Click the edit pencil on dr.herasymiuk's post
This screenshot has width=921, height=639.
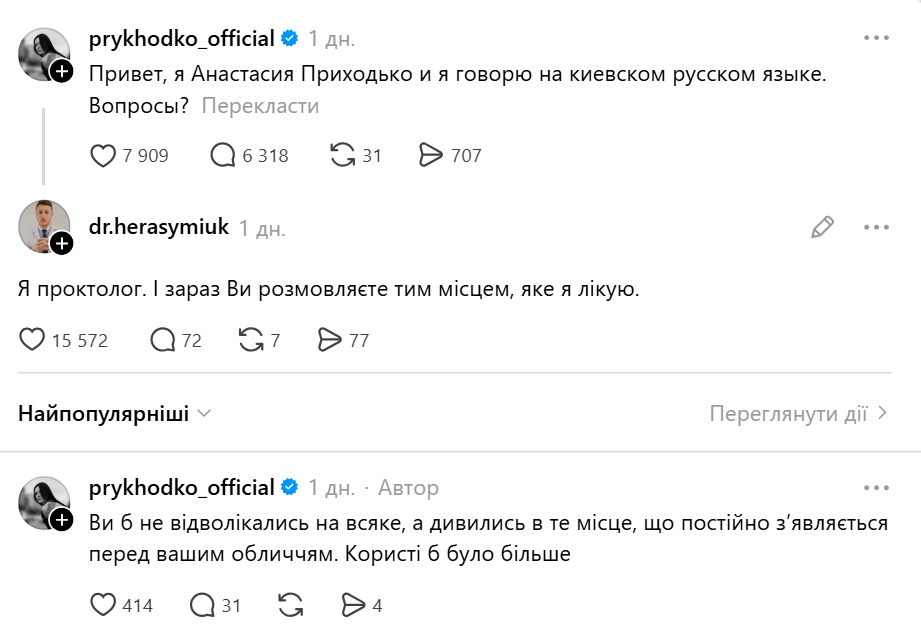822,228
